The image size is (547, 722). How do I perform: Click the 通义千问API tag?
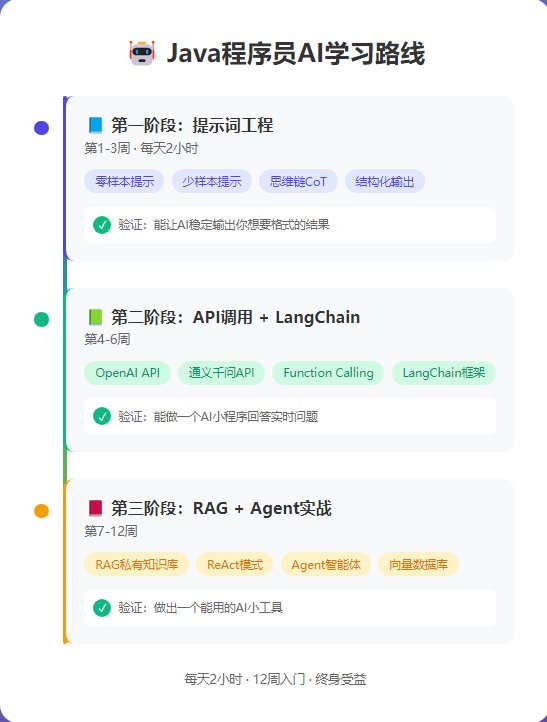221,373
